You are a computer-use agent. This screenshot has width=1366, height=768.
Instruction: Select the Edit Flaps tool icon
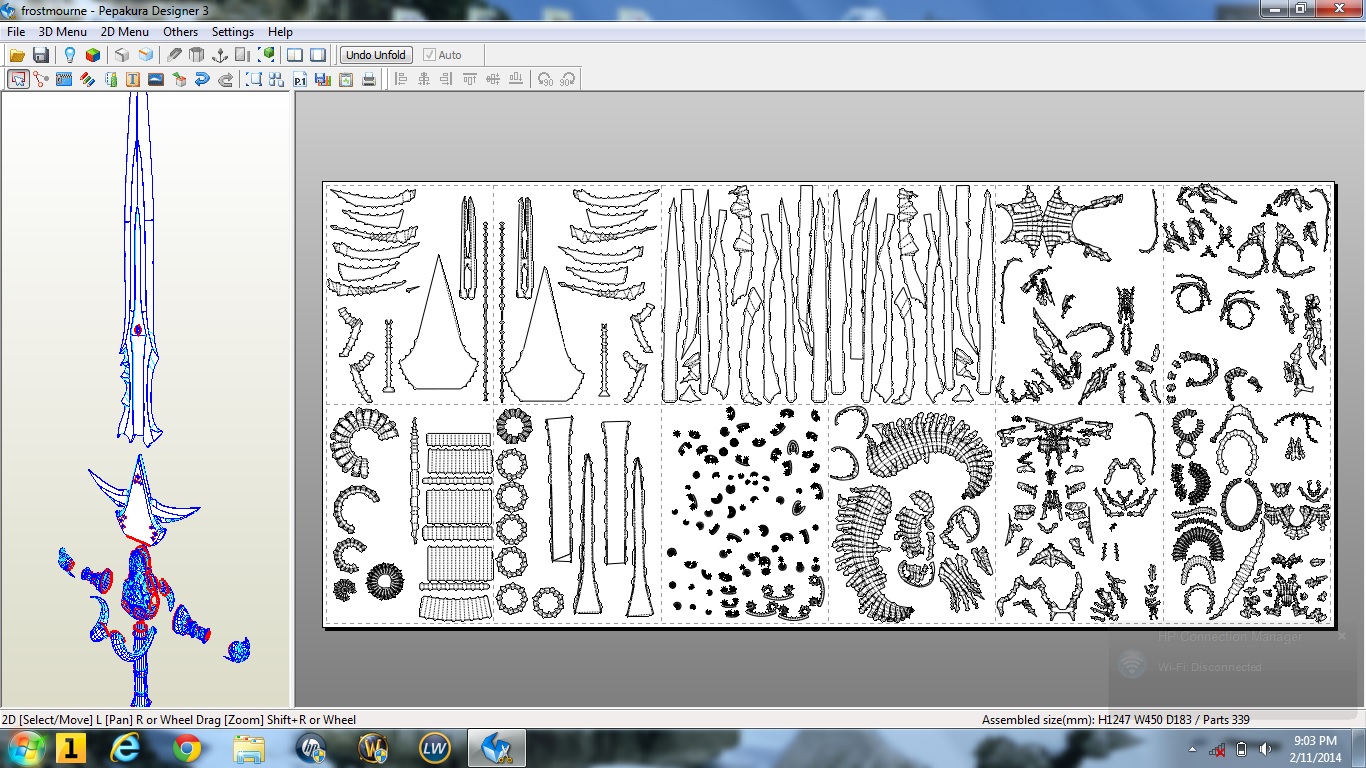tap(64, 79)
